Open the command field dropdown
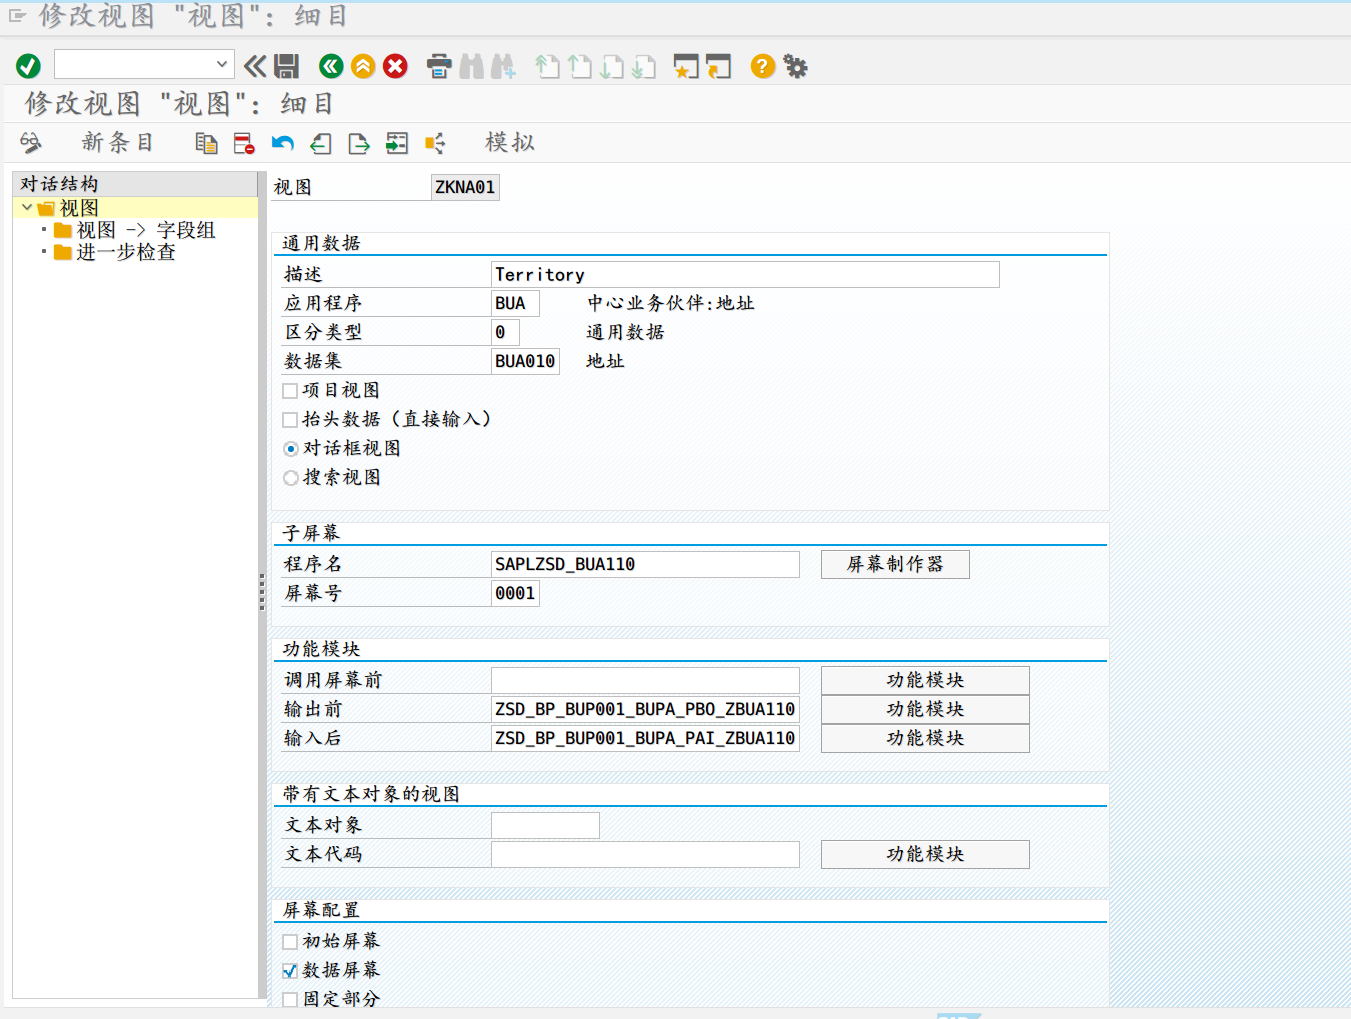Viewport: 1351px width, 1019px height. [222, 64]
